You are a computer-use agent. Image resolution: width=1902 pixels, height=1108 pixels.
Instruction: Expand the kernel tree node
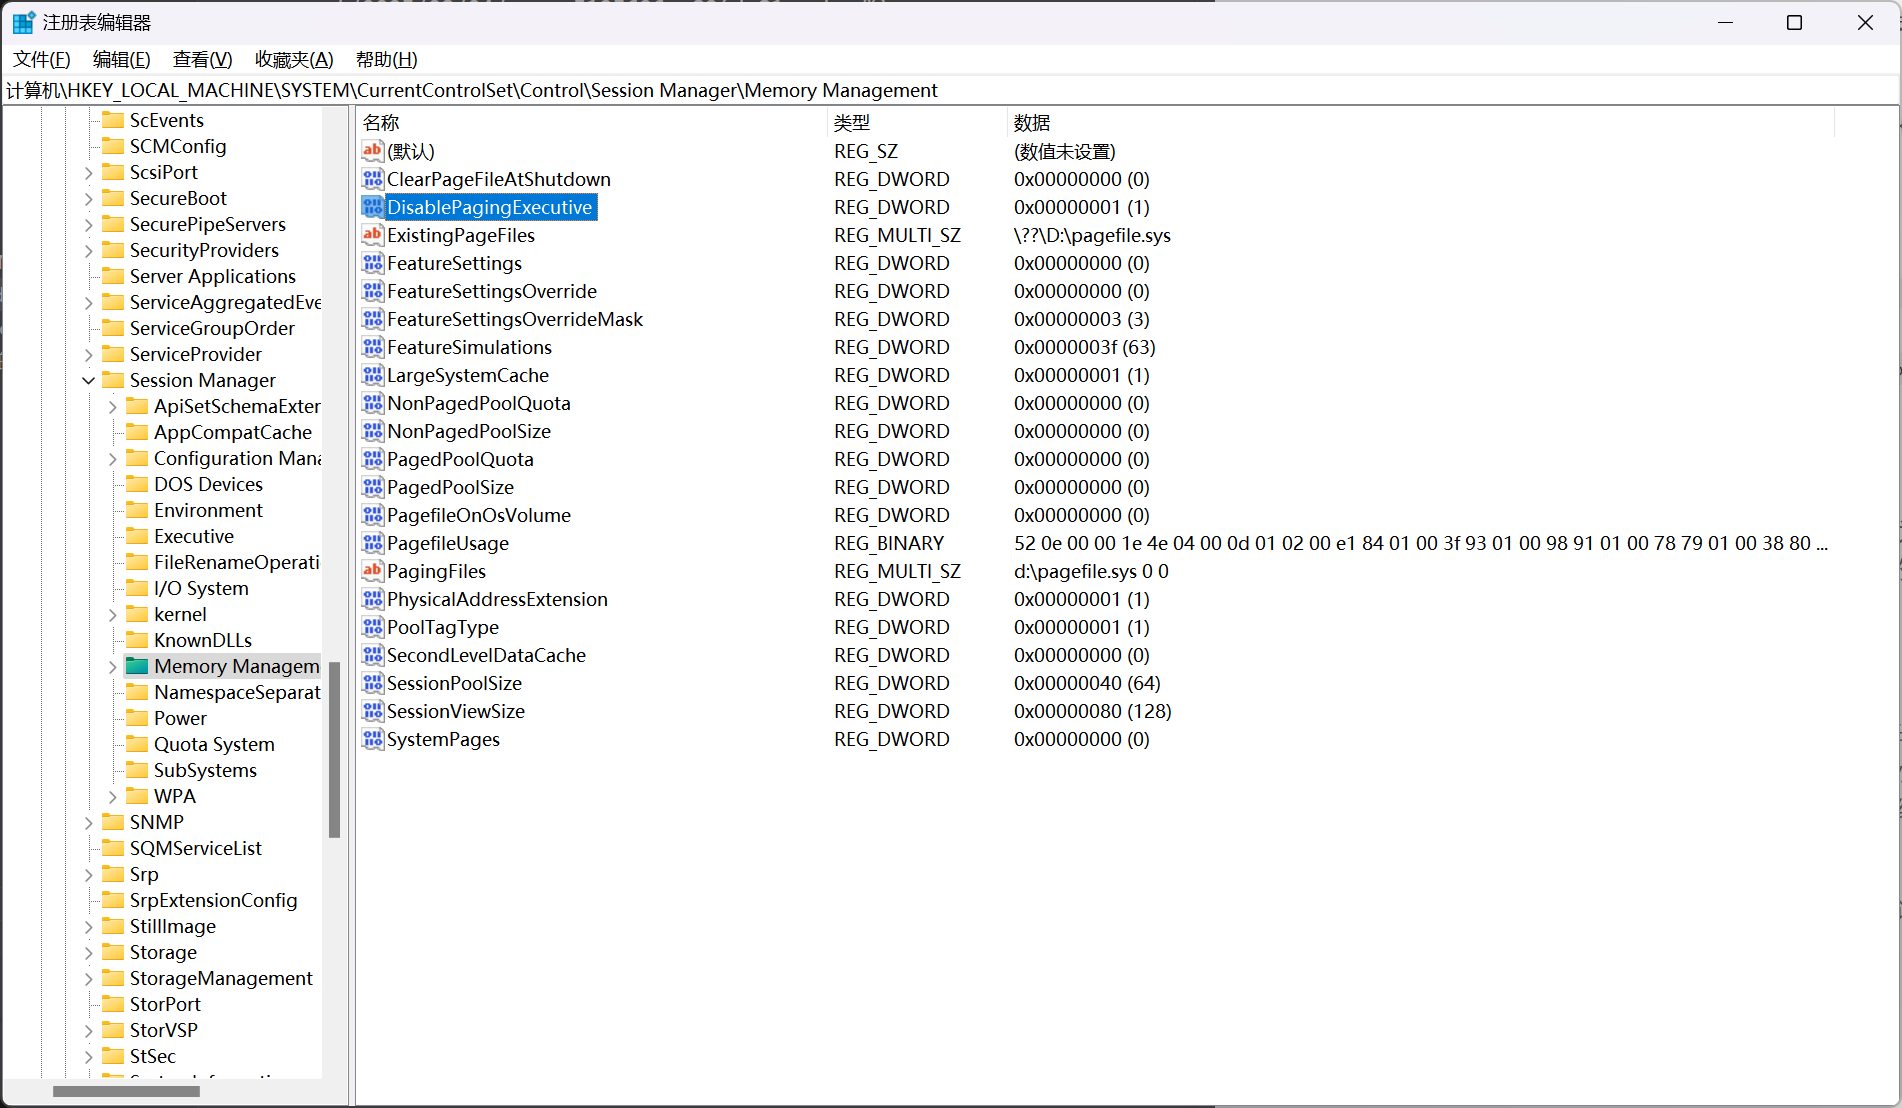click(113, 615)
